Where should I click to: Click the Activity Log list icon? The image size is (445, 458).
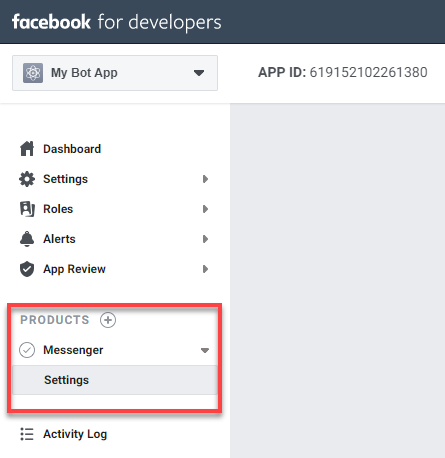[27, 434]
